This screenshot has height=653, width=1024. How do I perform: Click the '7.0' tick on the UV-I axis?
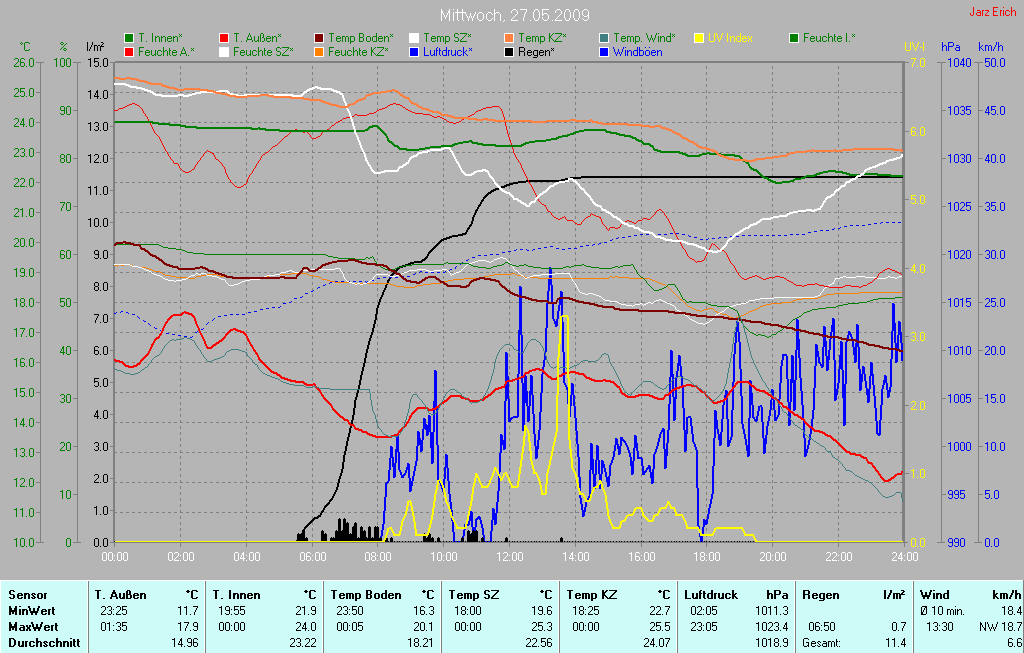tap(918, 63)
